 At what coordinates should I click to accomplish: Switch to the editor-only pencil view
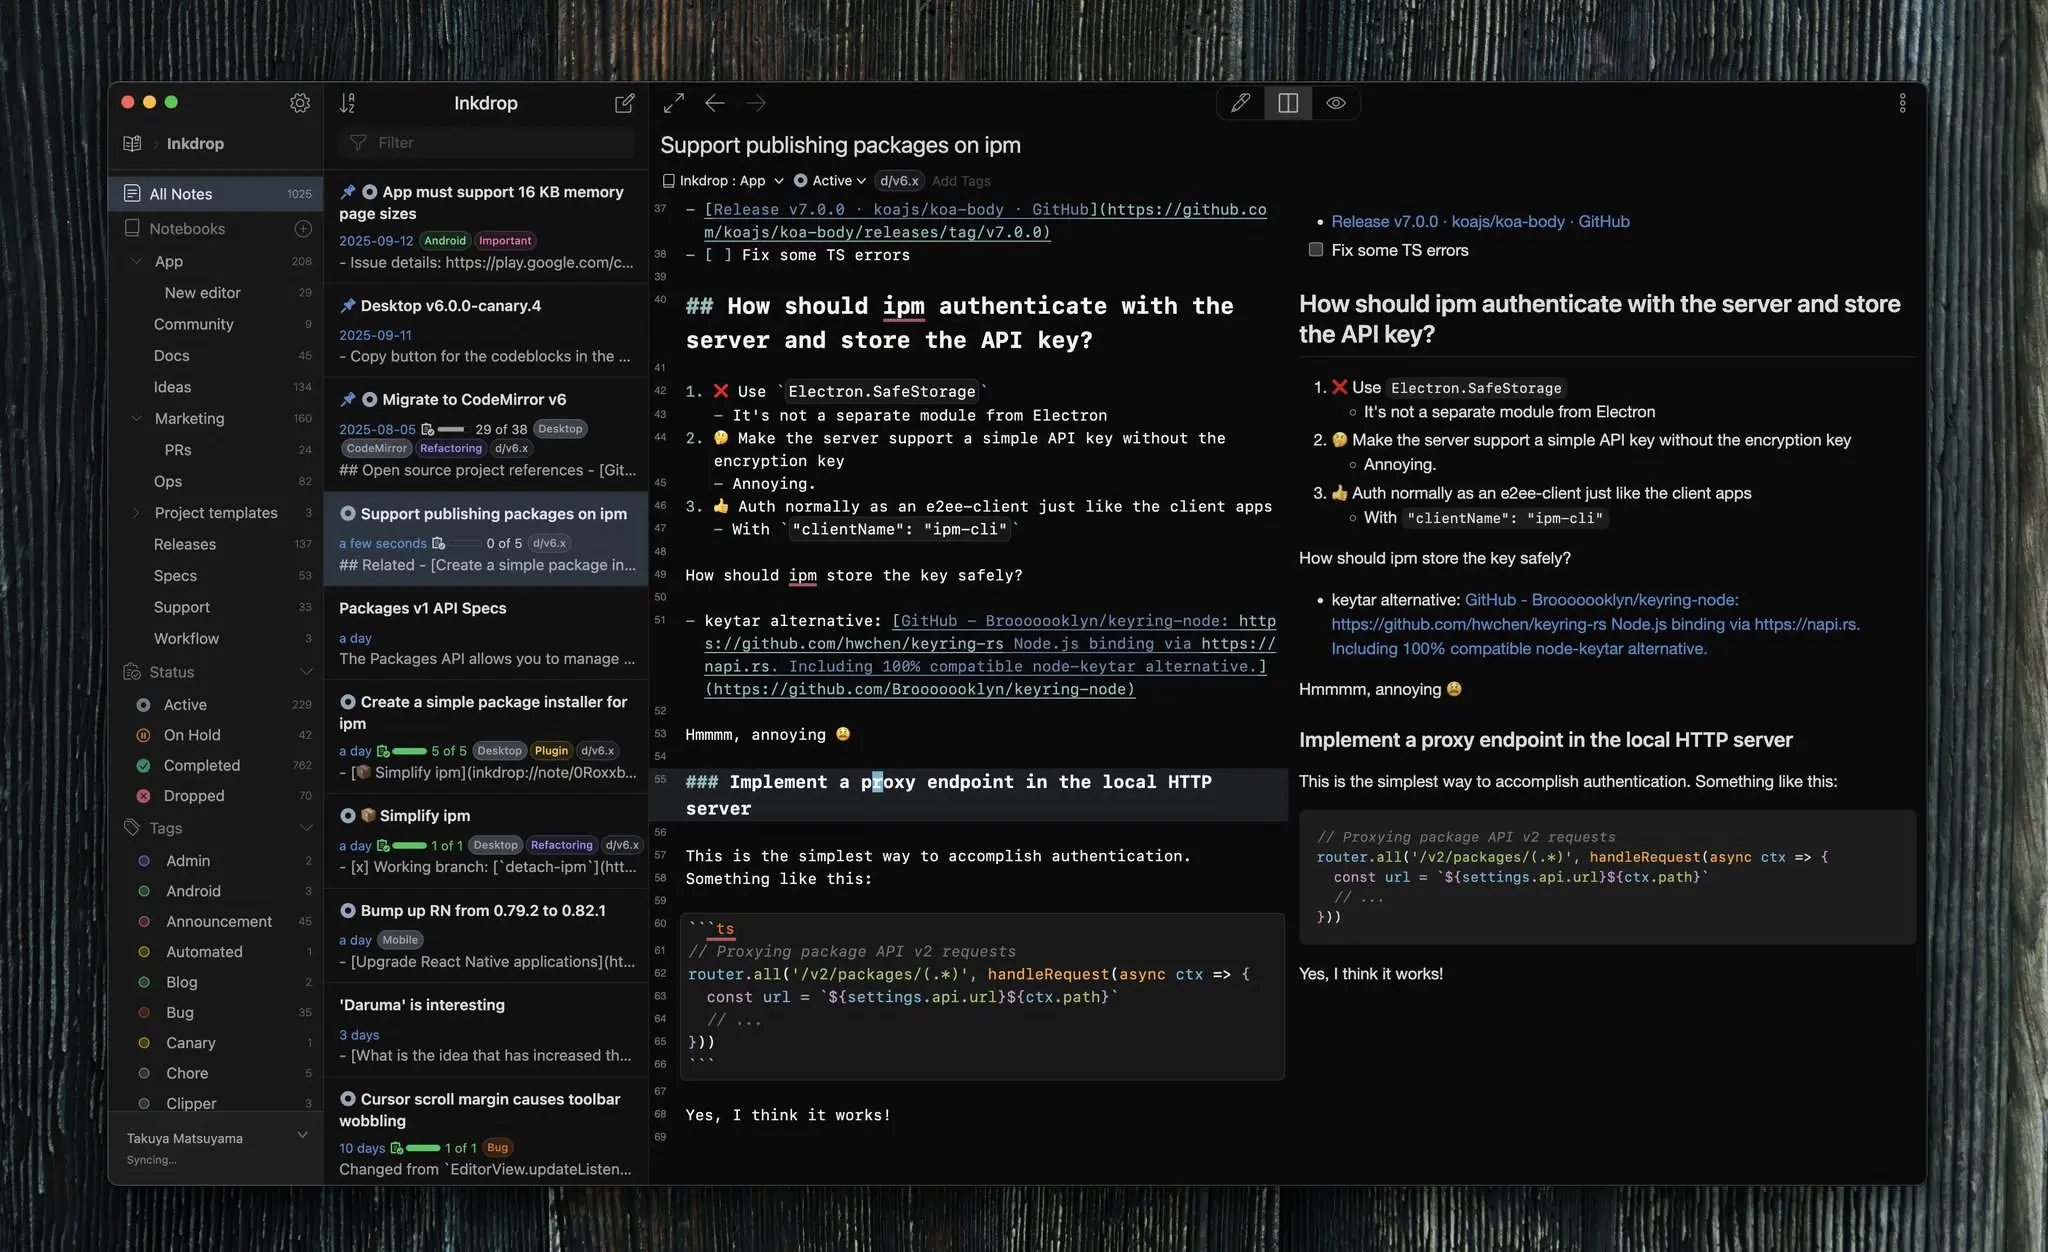click(x=1240, y=103)
